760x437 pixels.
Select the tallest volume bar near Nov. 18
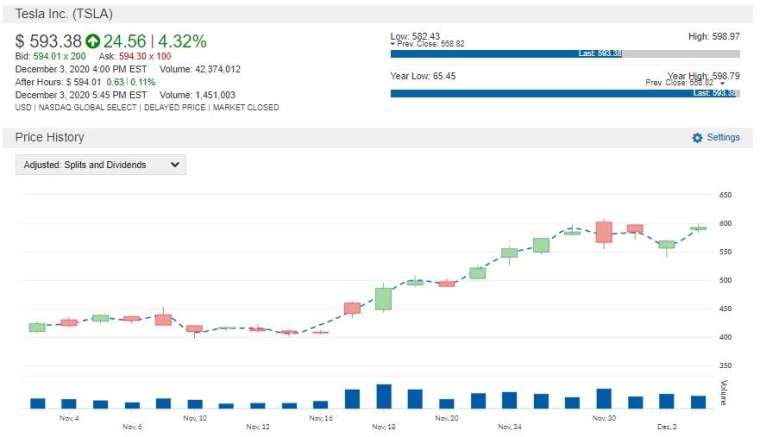click(x=384, y=396)
